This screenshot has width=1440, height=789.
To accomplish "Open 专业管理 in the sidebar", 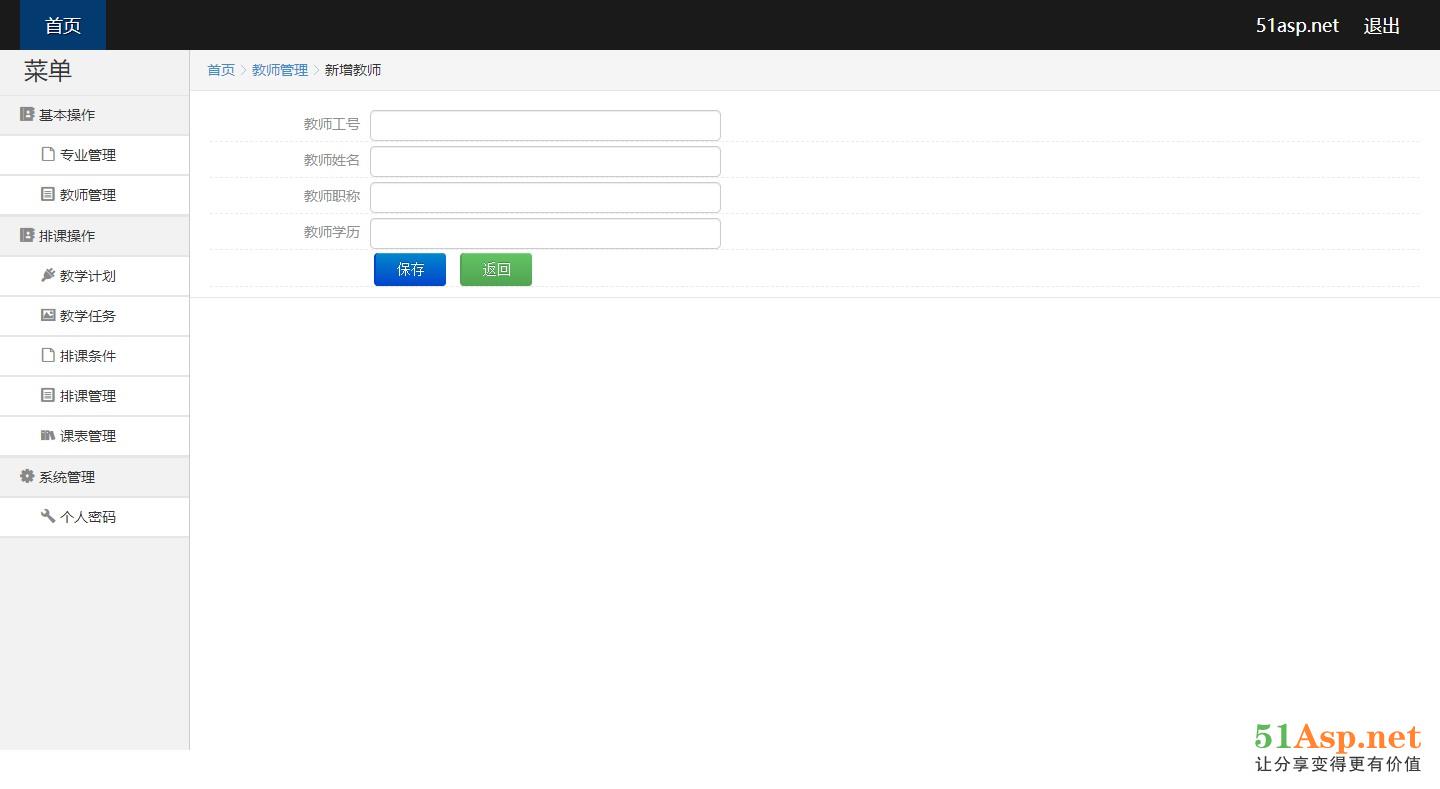I will click(94, 155).
